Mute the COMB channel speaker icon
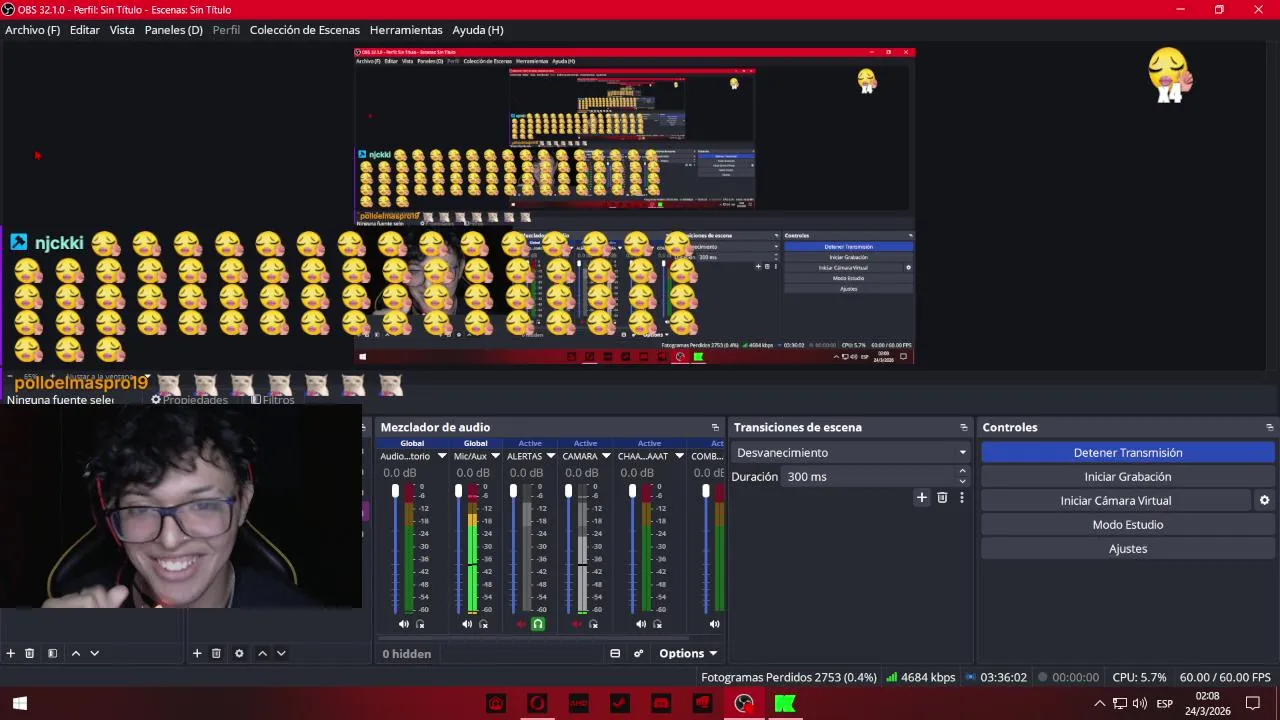Screen dimensions: 1280x720 [x=714, y=624]
